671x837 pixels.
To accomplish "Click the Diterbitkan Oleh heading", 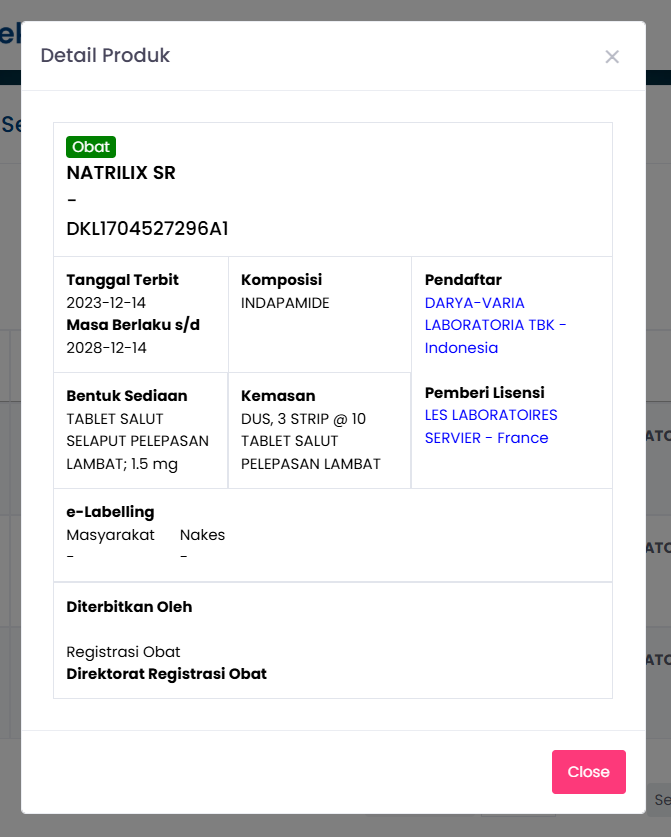I will coord(129,607).
